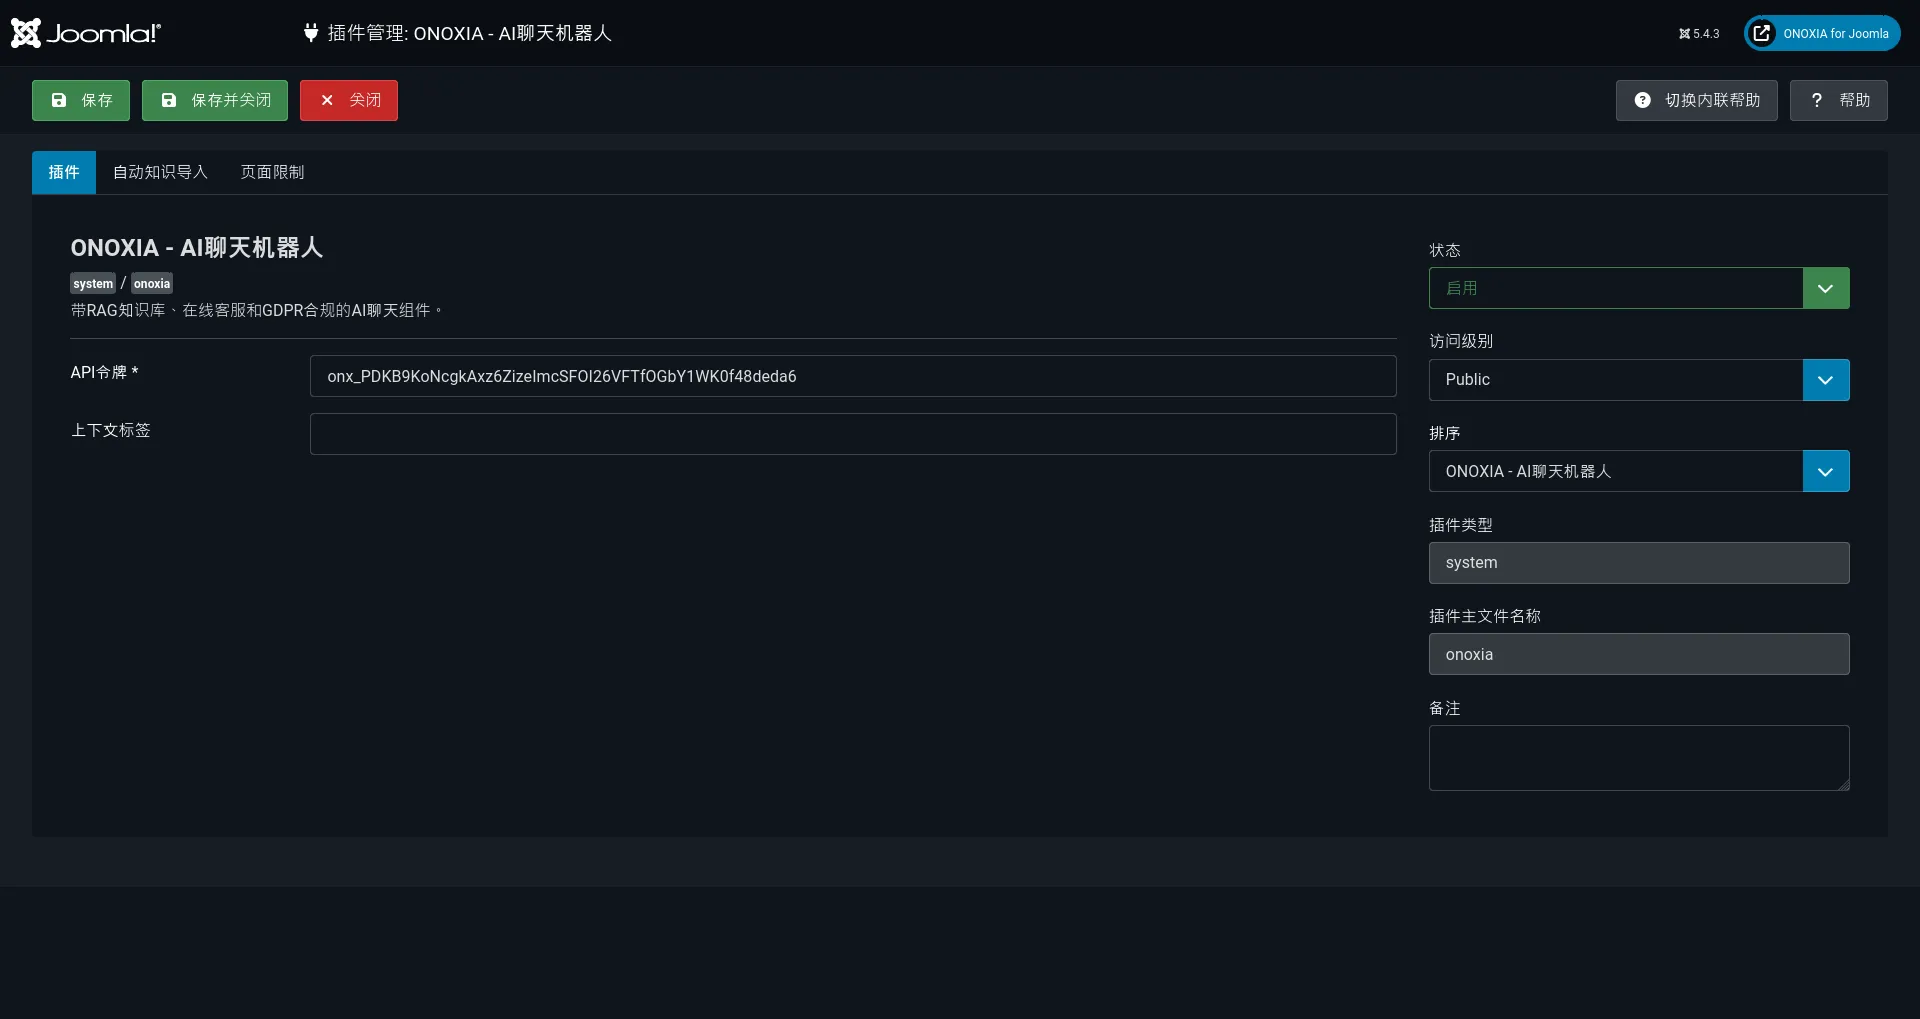The width and height of the screenshot is (1920, 1019).
Task: Click the onoxia badge under title
Action: (x=152, y=284)
